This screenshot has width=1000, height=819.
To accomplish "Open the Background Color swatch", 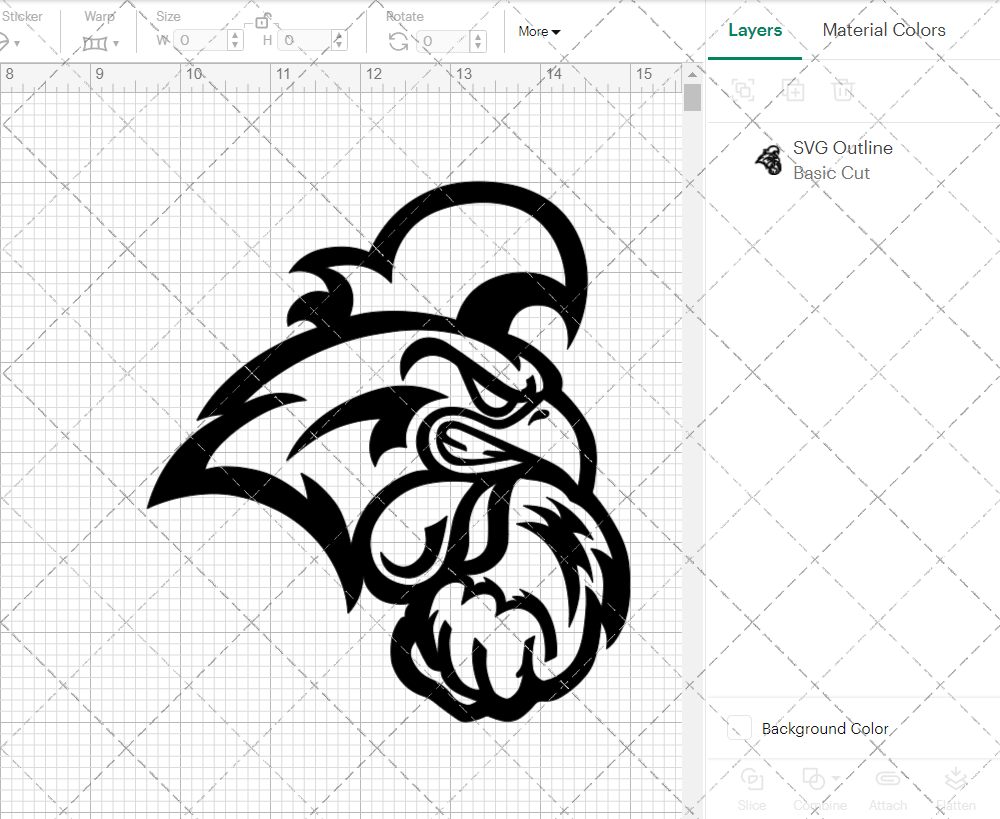I will tap(738, 728).
